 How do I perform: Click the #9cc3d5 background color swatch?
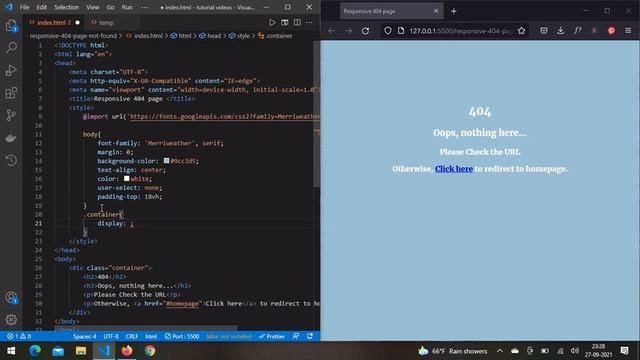coord(167,161)
